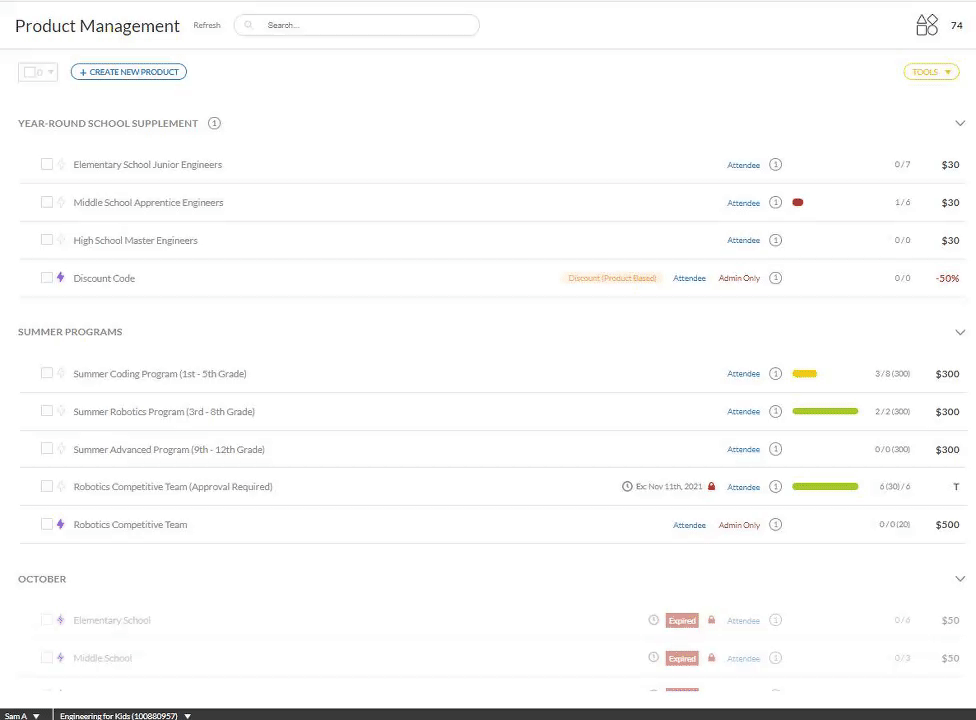Click the shapes icon beside the 74 count

(927, 25)
